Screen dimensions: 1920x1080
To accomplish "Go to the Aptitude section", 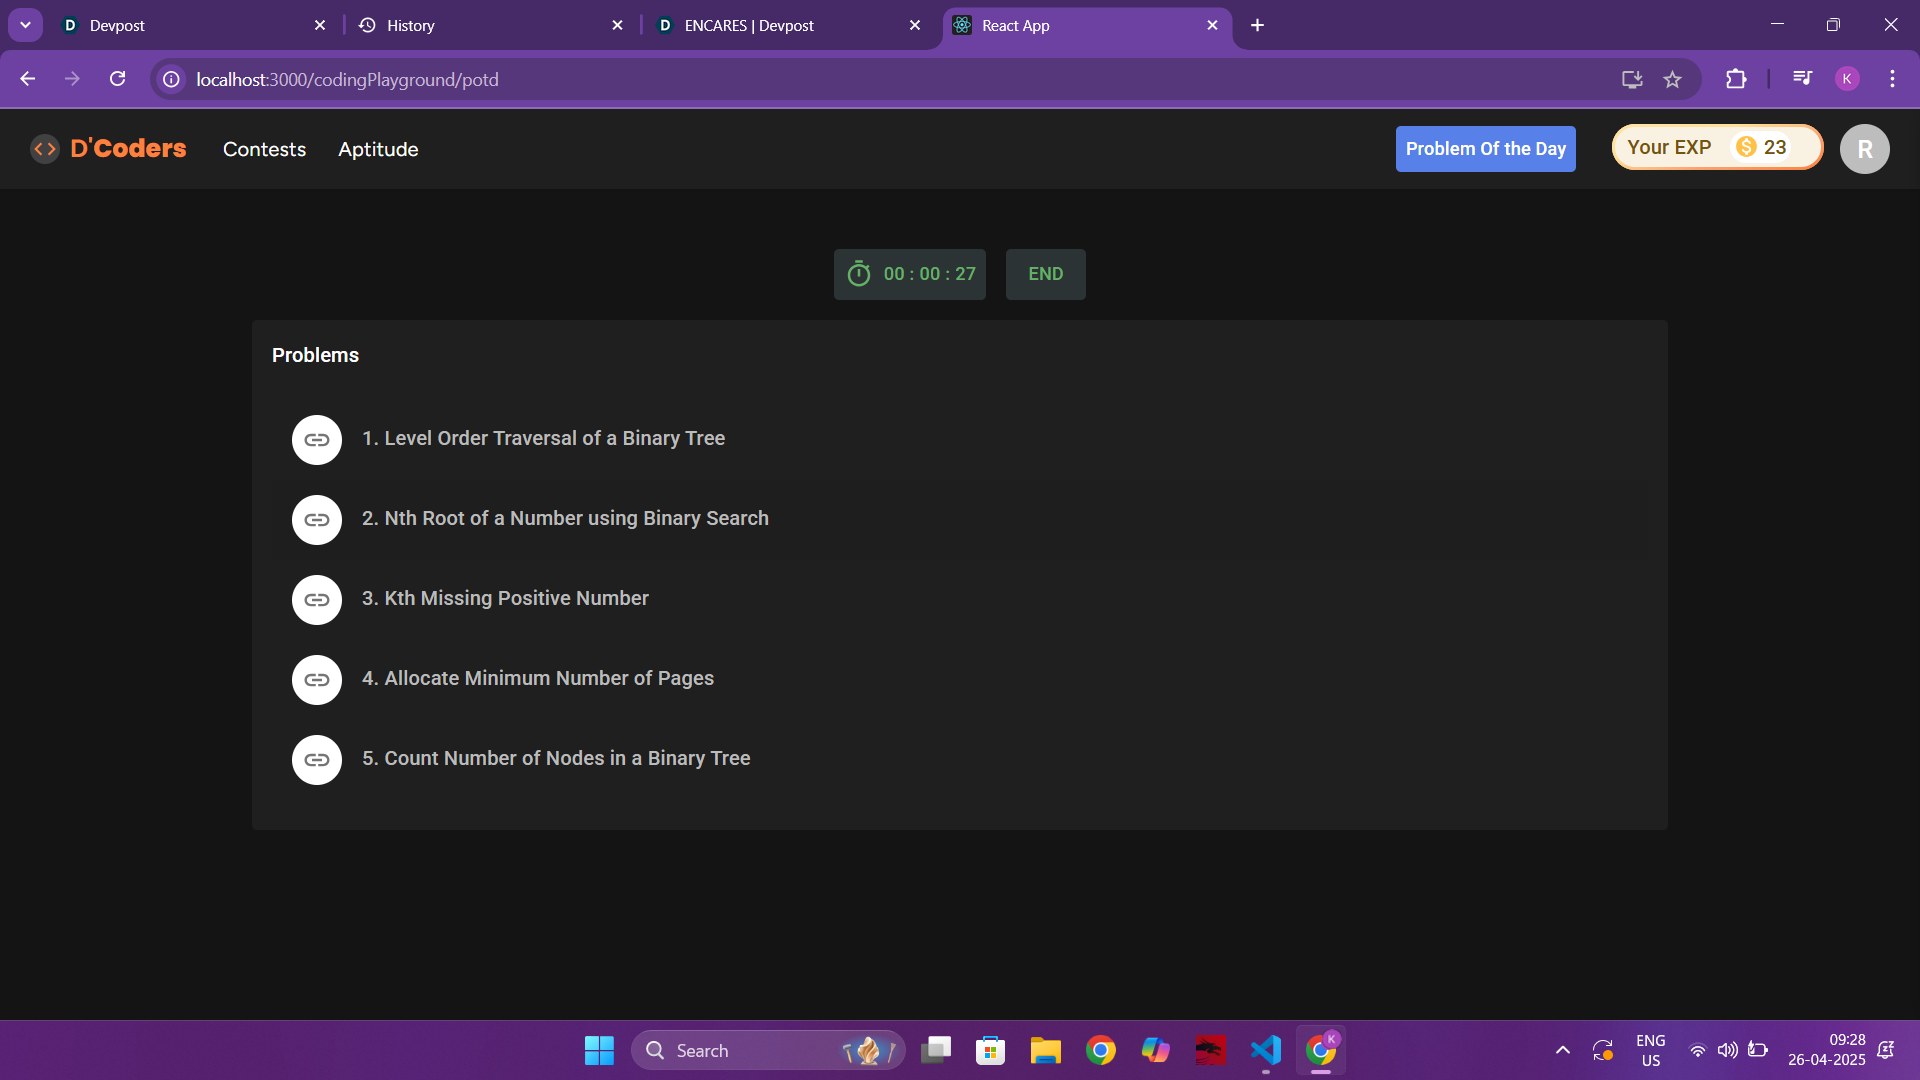I will [378, 149].
